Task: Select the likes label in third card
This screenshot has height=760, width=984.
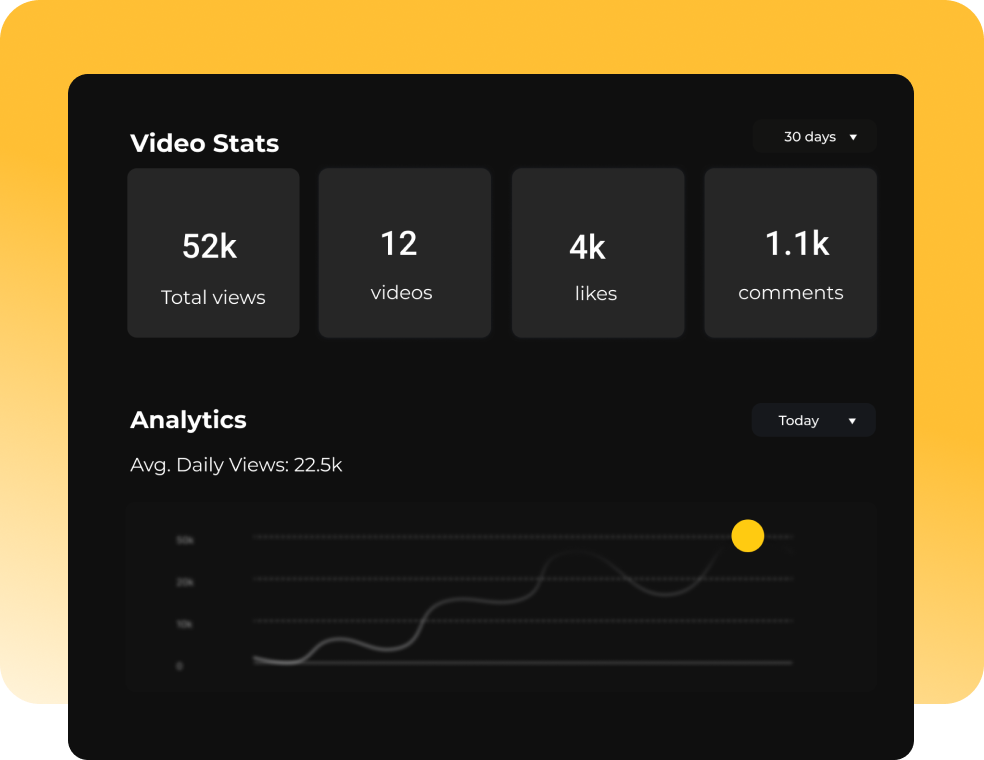Action: click(595, 294)
